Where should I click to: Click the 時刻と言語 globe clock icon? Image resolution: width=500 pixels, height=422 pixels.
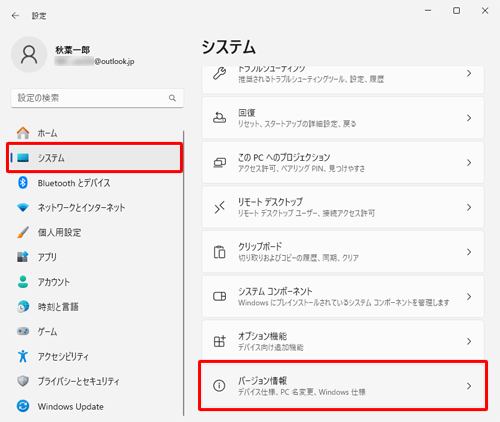23,307
